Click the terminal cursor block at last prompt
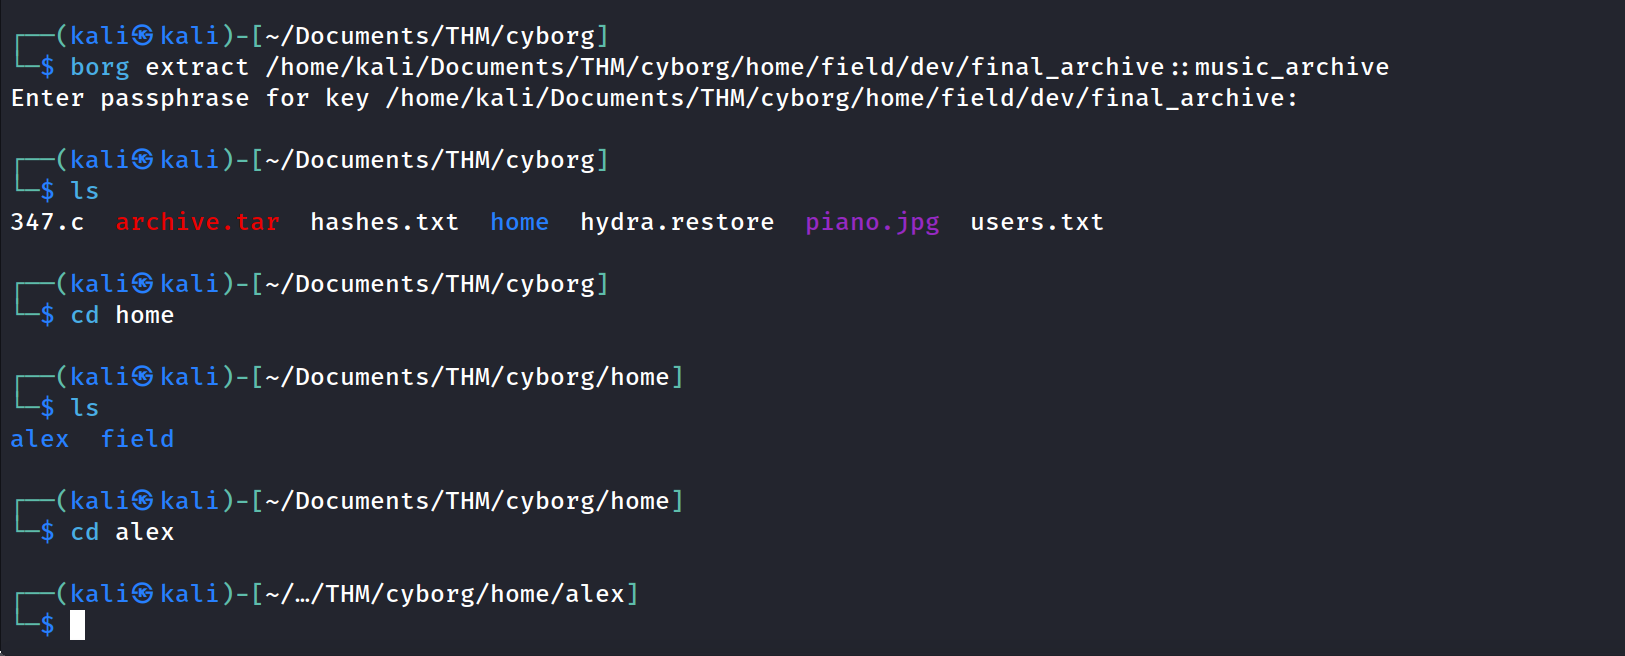Viewport: 1625px width, 656px height. pyautogui.click(x=78, y=626)
